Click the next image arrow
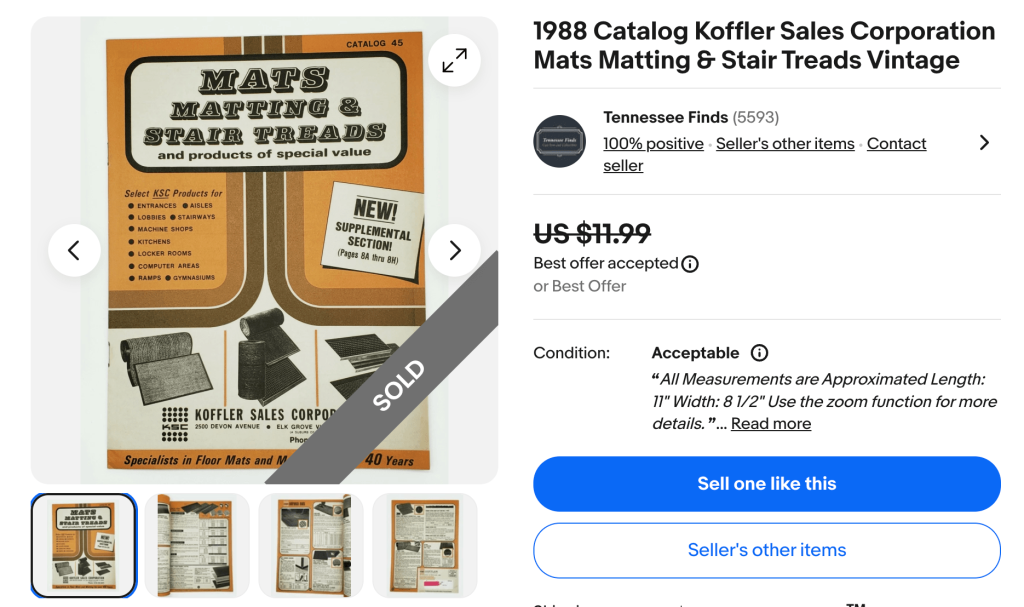This screenshot has height=607, width=1024. [x=454, y=250]
